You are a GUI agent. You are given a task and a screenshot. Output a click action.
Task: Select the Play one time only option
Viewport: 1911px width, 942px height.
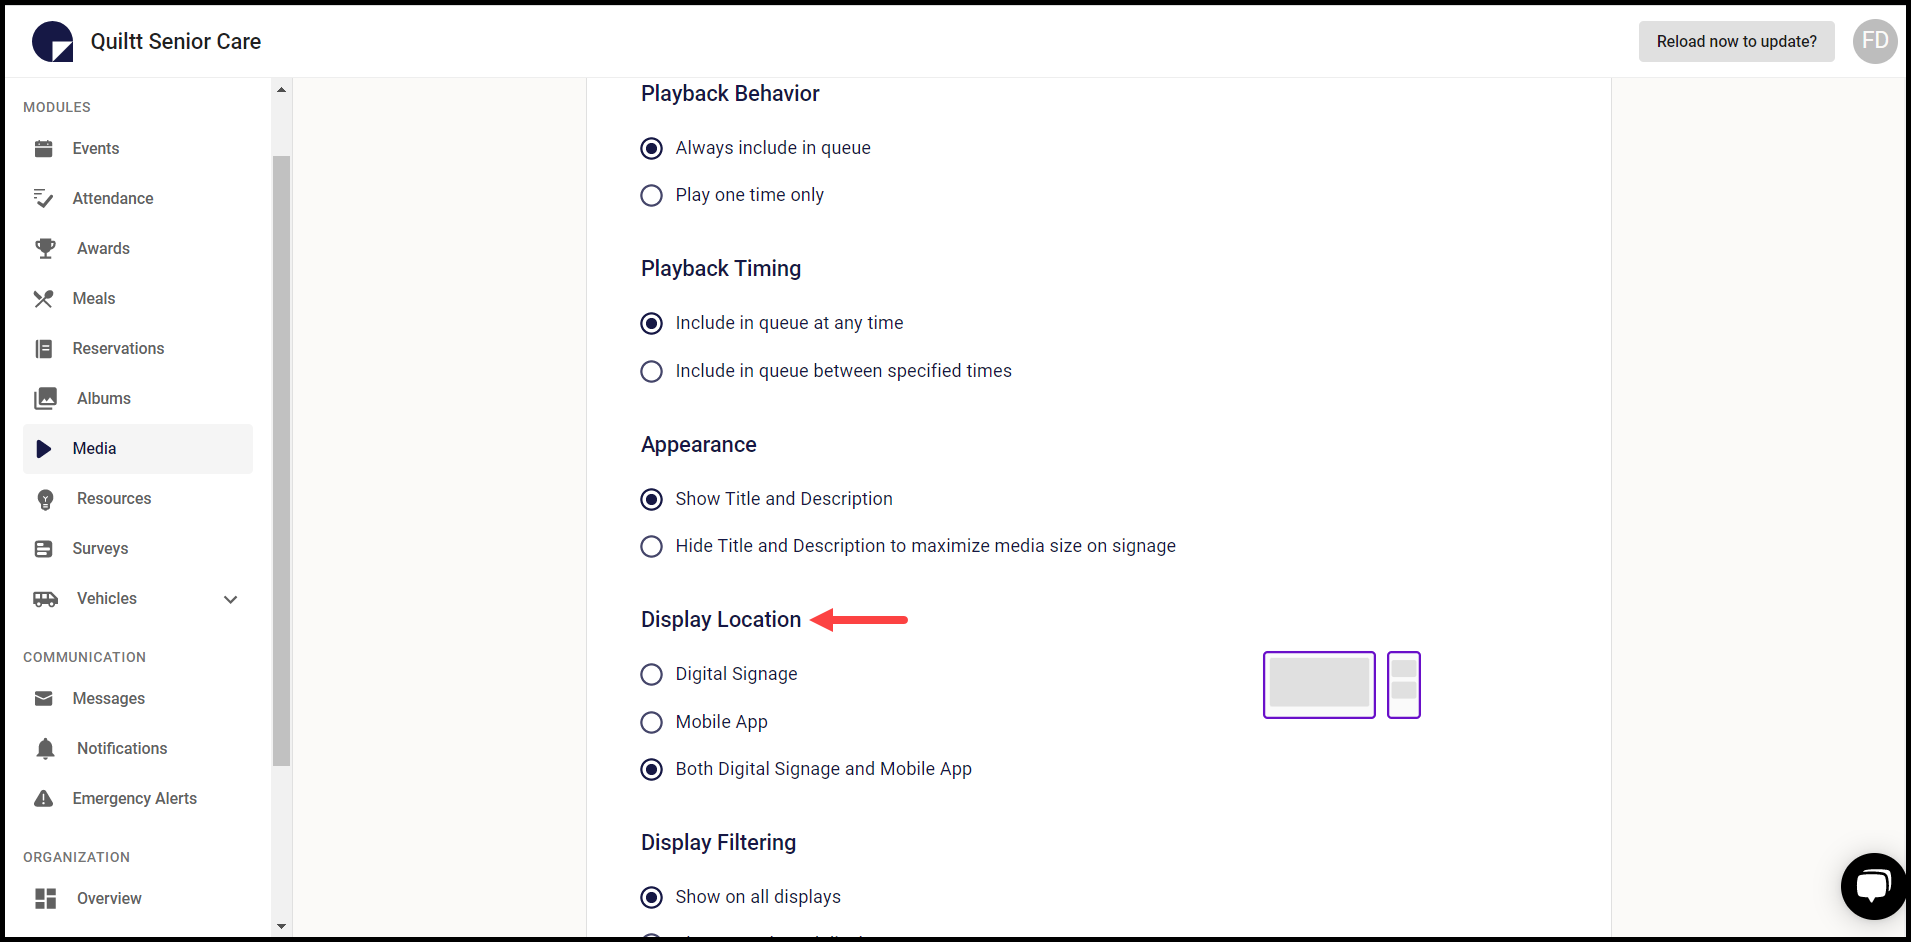click(x=651, y=195)
